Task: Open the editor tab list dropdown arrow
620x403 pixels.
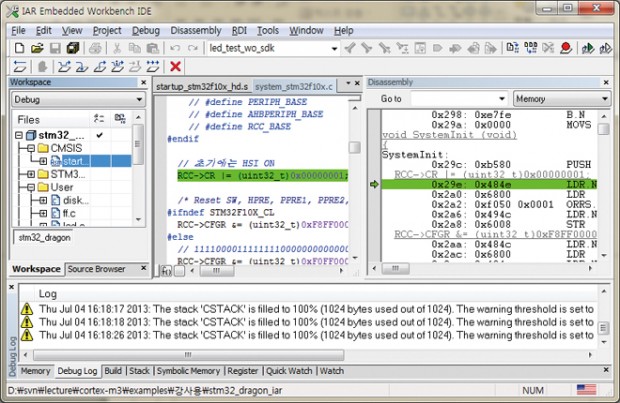Action: [348, 83]
